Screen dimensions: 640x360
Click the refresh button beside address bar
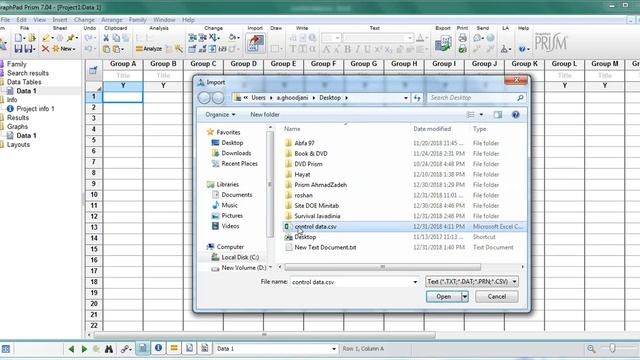click(417, 98)
